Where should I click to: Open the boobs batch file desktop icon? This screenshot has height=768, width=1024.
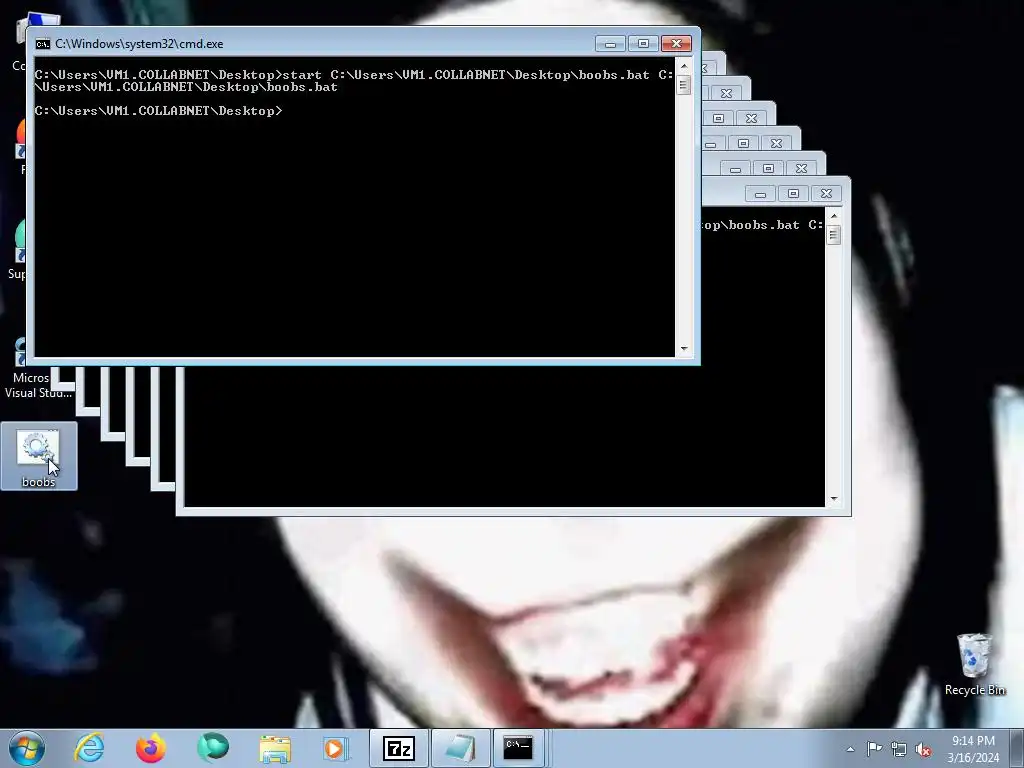pos(39,456)
